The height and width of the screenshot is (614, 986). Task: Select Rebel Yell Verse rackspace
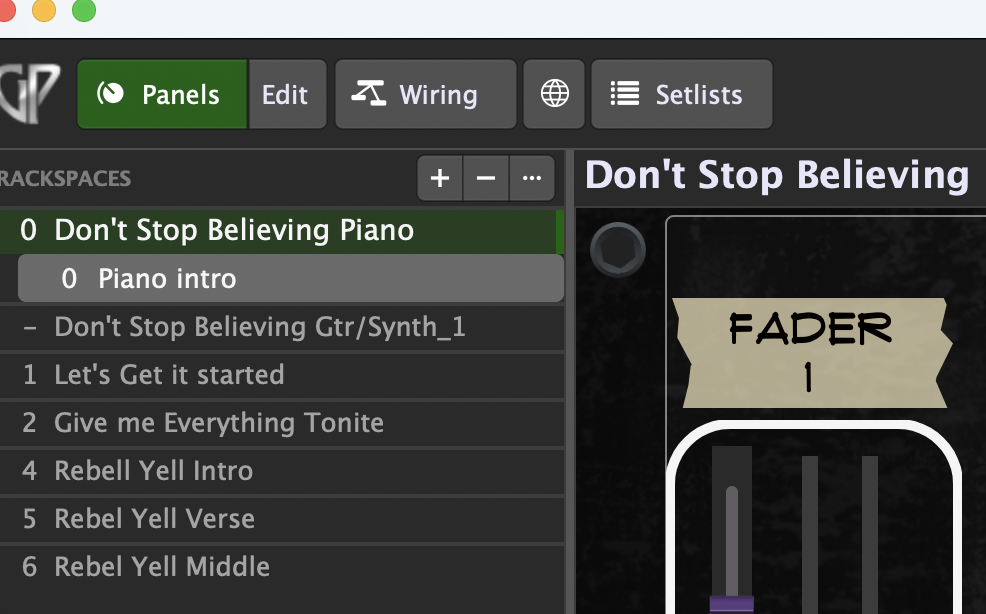click(x=155, y=519)
